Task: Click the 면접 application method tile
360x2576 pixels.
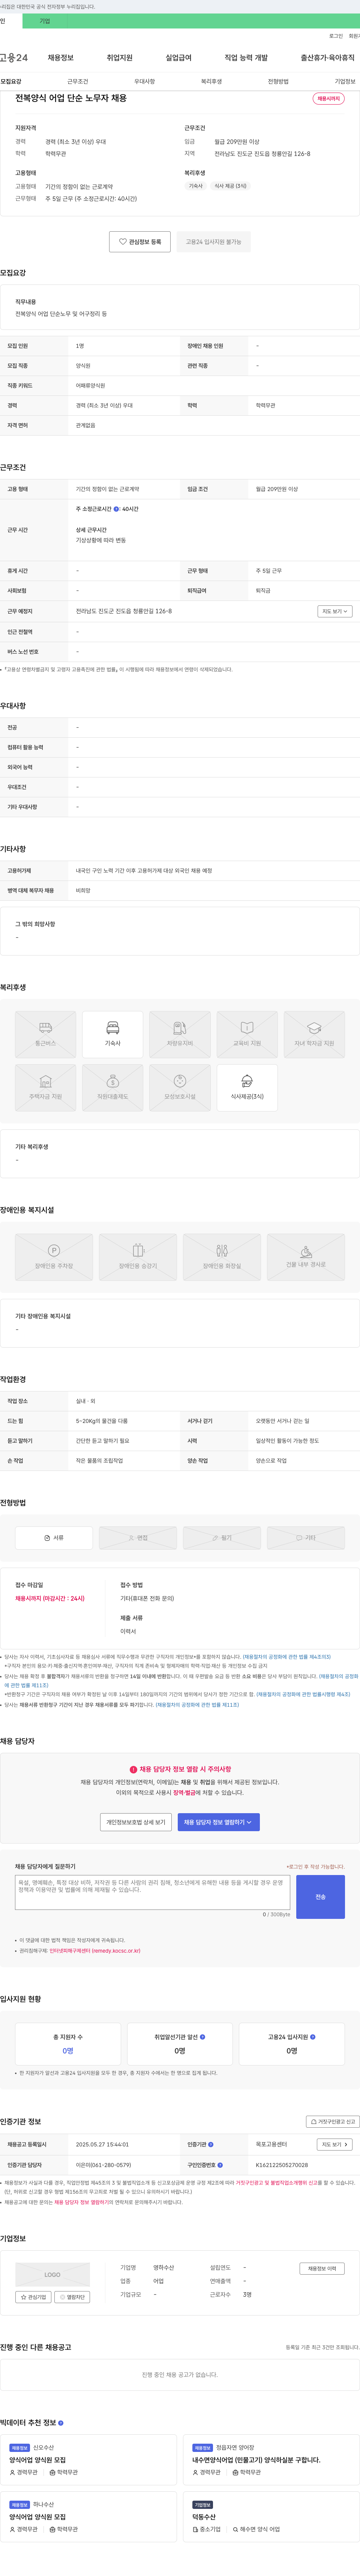Action: (x=138, y=1538)
